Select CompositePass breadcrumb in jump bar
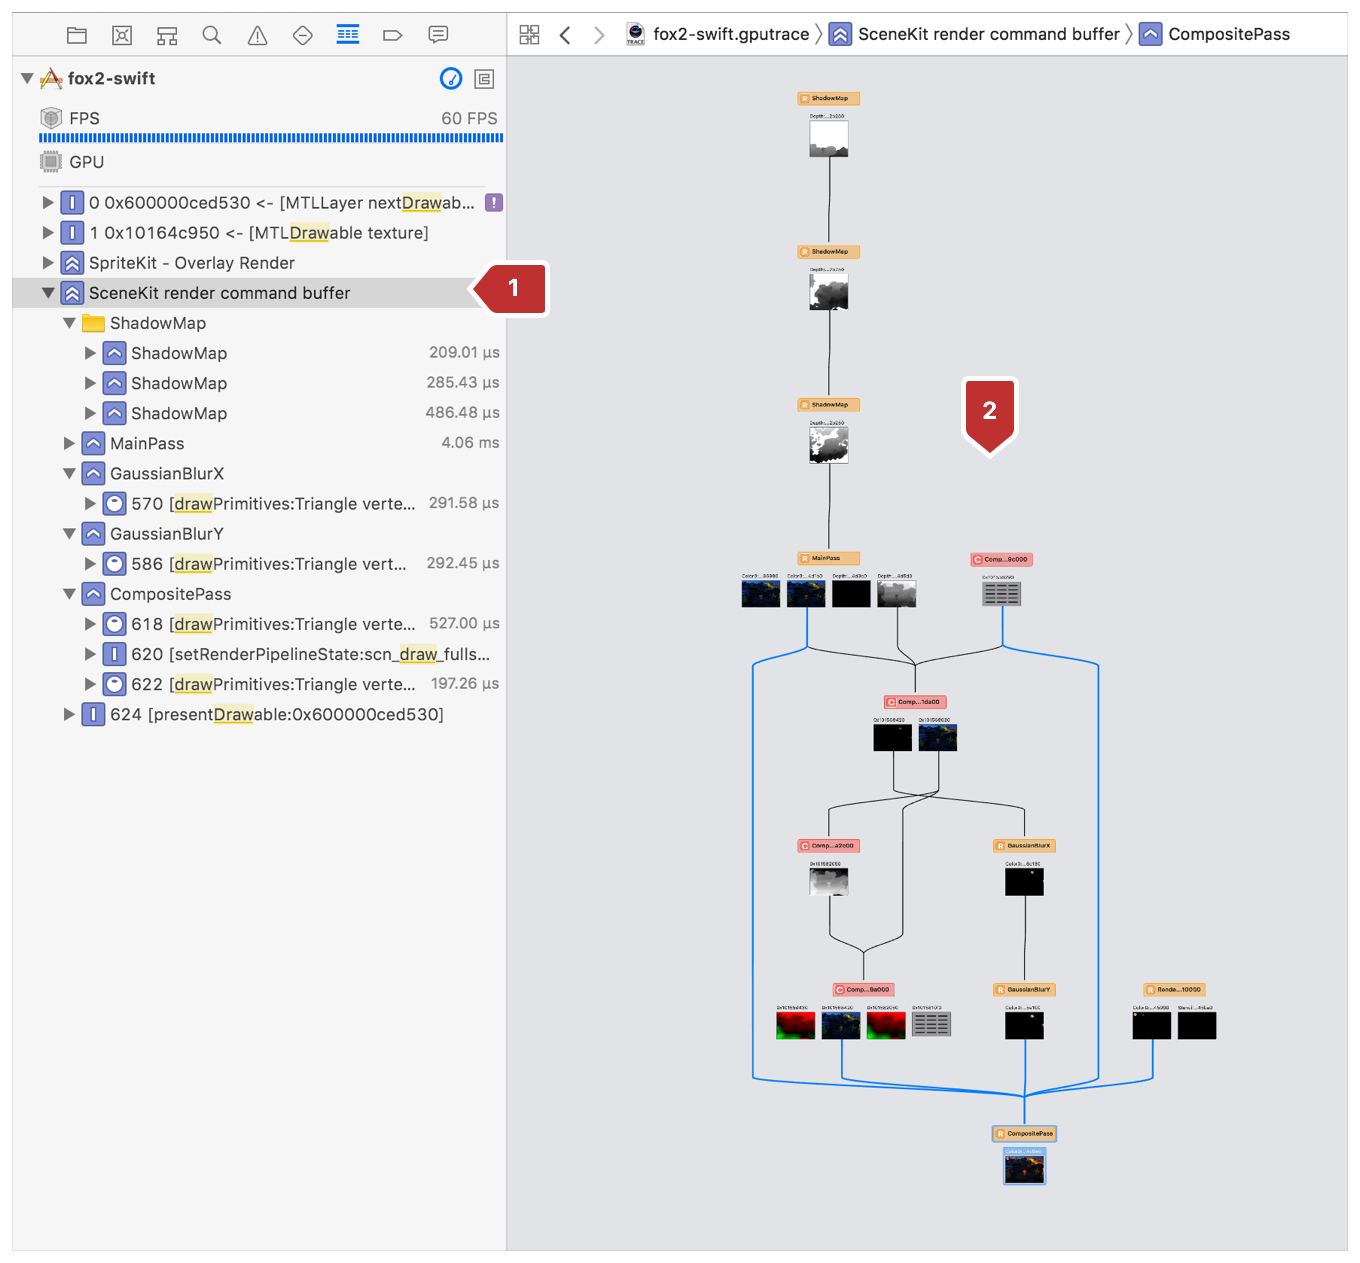 (1228, 35)
